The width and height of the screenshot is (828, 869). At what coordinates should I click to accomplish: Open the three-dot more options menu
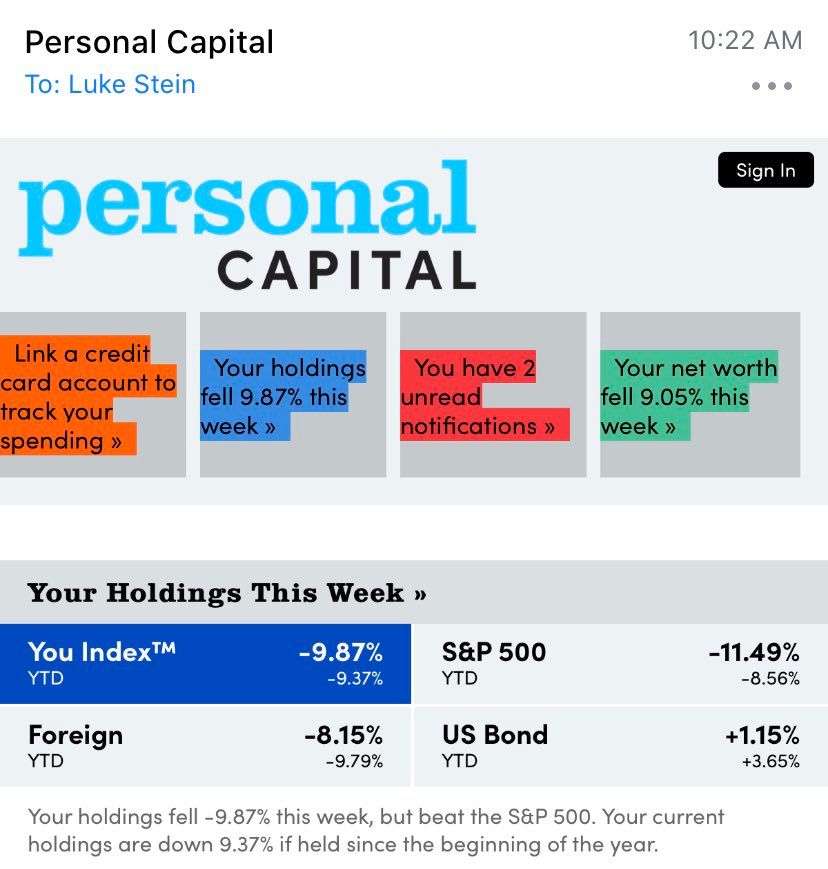tap(772, 86)
